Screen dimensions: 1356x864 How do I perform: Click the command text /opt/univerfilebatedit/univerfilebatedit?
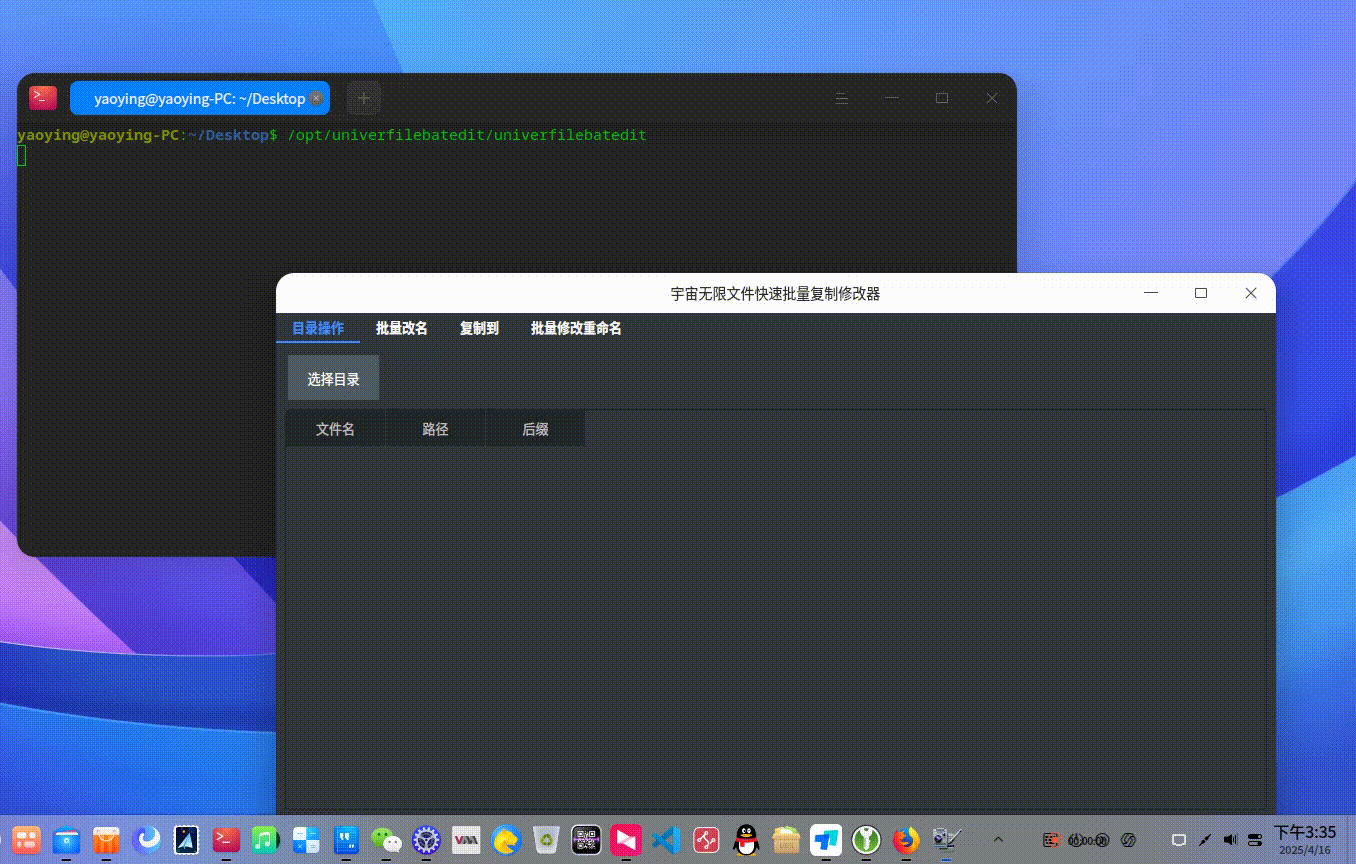pos(467,134)
